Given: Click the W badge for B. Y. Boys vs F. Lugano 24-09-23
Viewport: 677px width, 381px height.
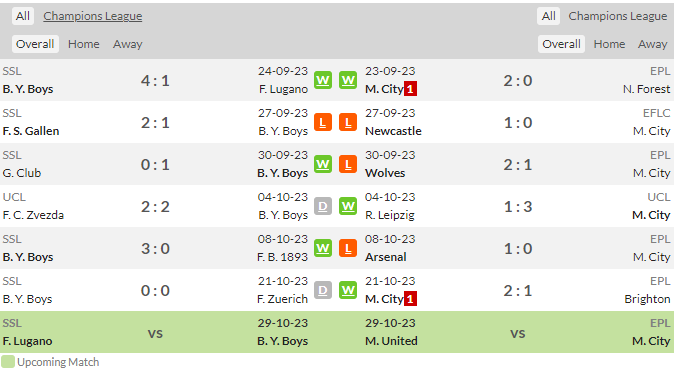Looking at the screenshot, I should click(x=323, y=80).
